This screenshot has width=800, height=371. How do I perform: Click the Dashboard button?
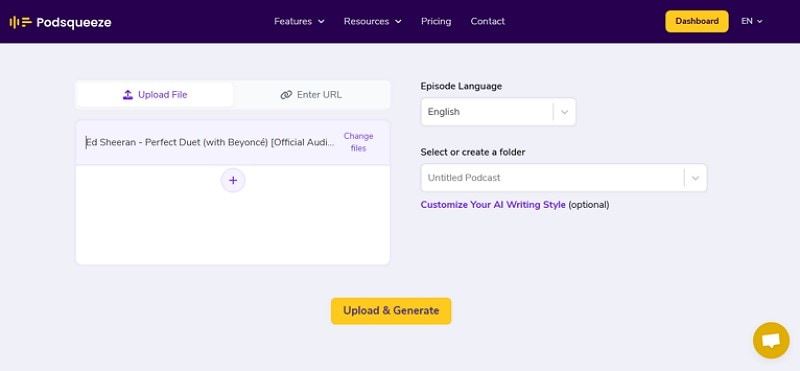coord(697,21)
